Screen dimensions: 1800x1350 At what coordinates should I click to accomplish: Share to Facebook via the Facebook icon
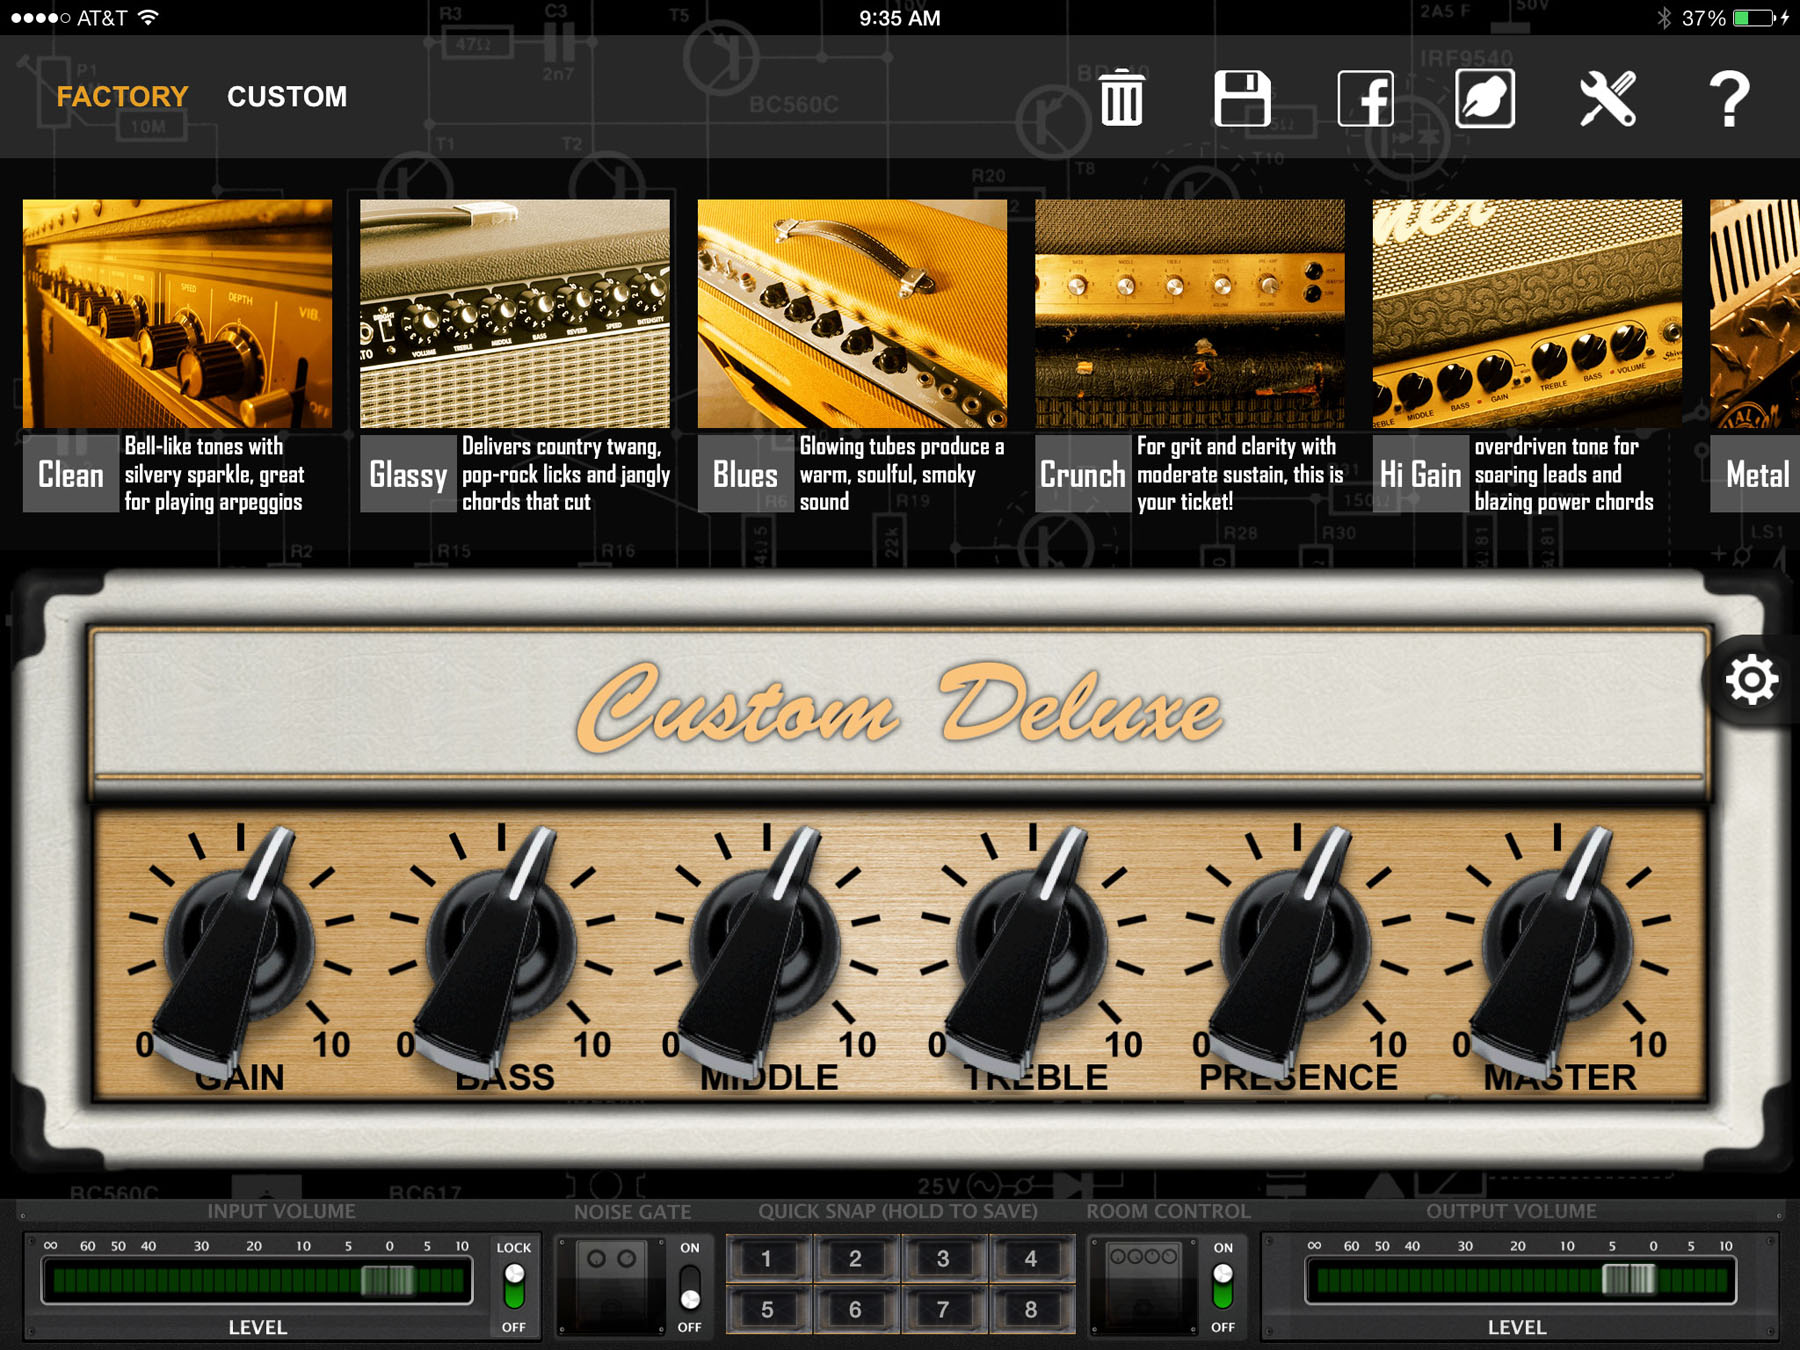pos(1365,98)
